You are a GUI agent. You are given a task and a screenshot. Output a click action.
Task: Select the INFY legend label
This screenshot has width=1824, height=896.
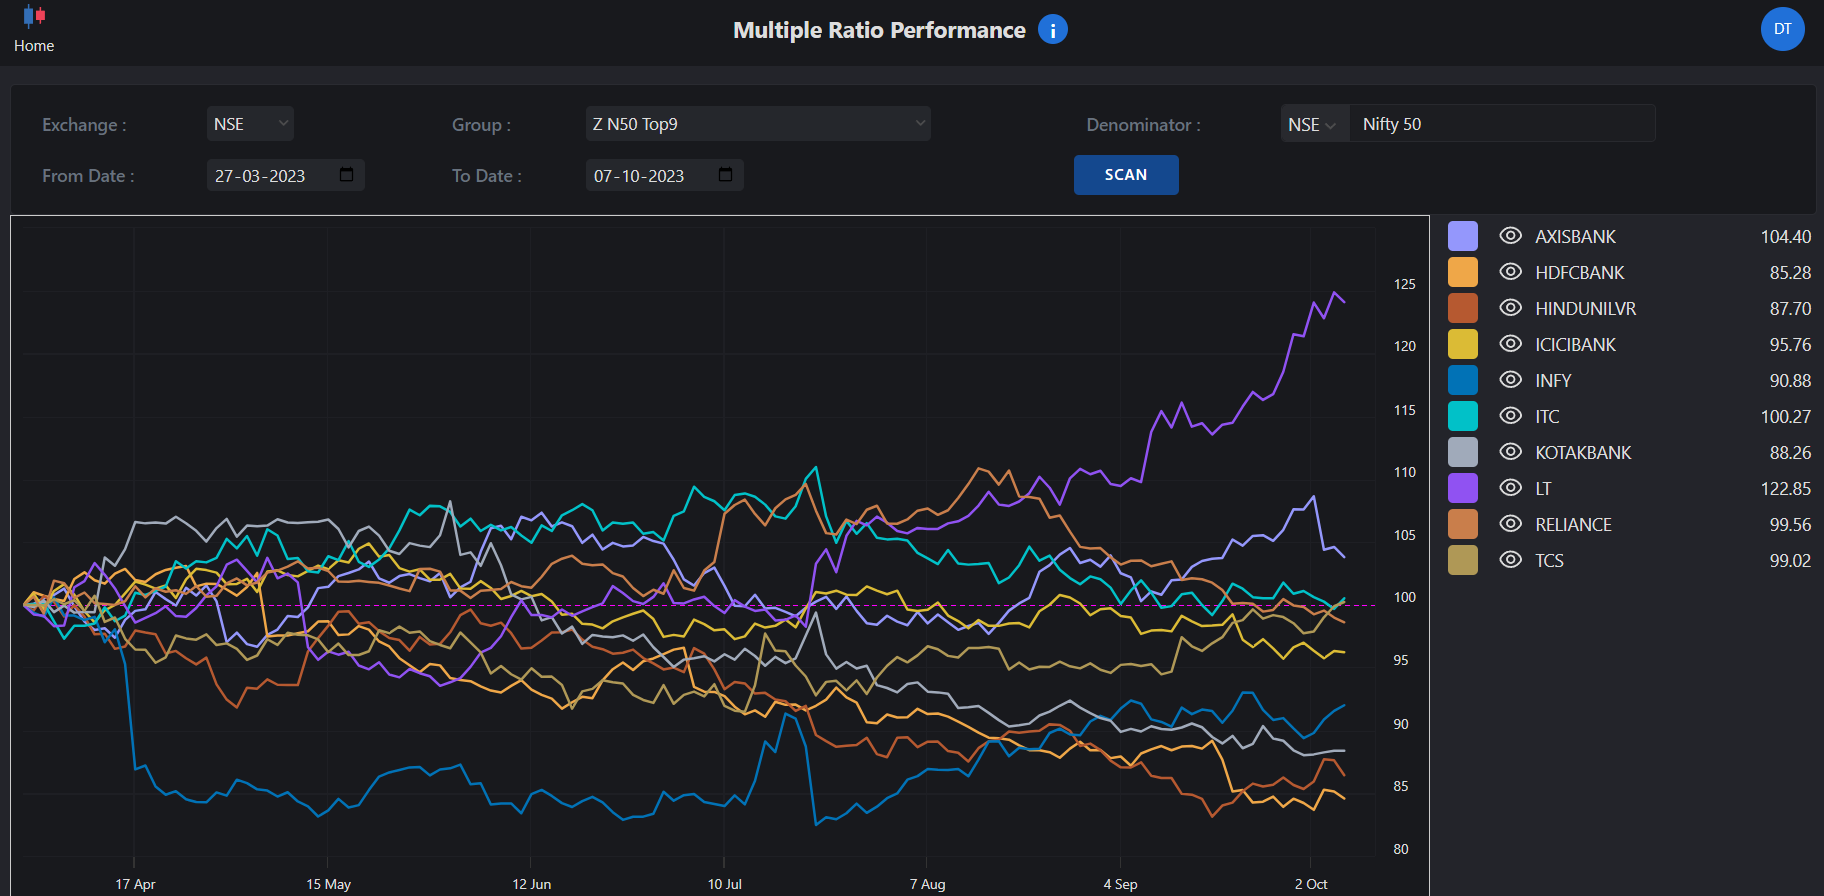click(1553, 381)
